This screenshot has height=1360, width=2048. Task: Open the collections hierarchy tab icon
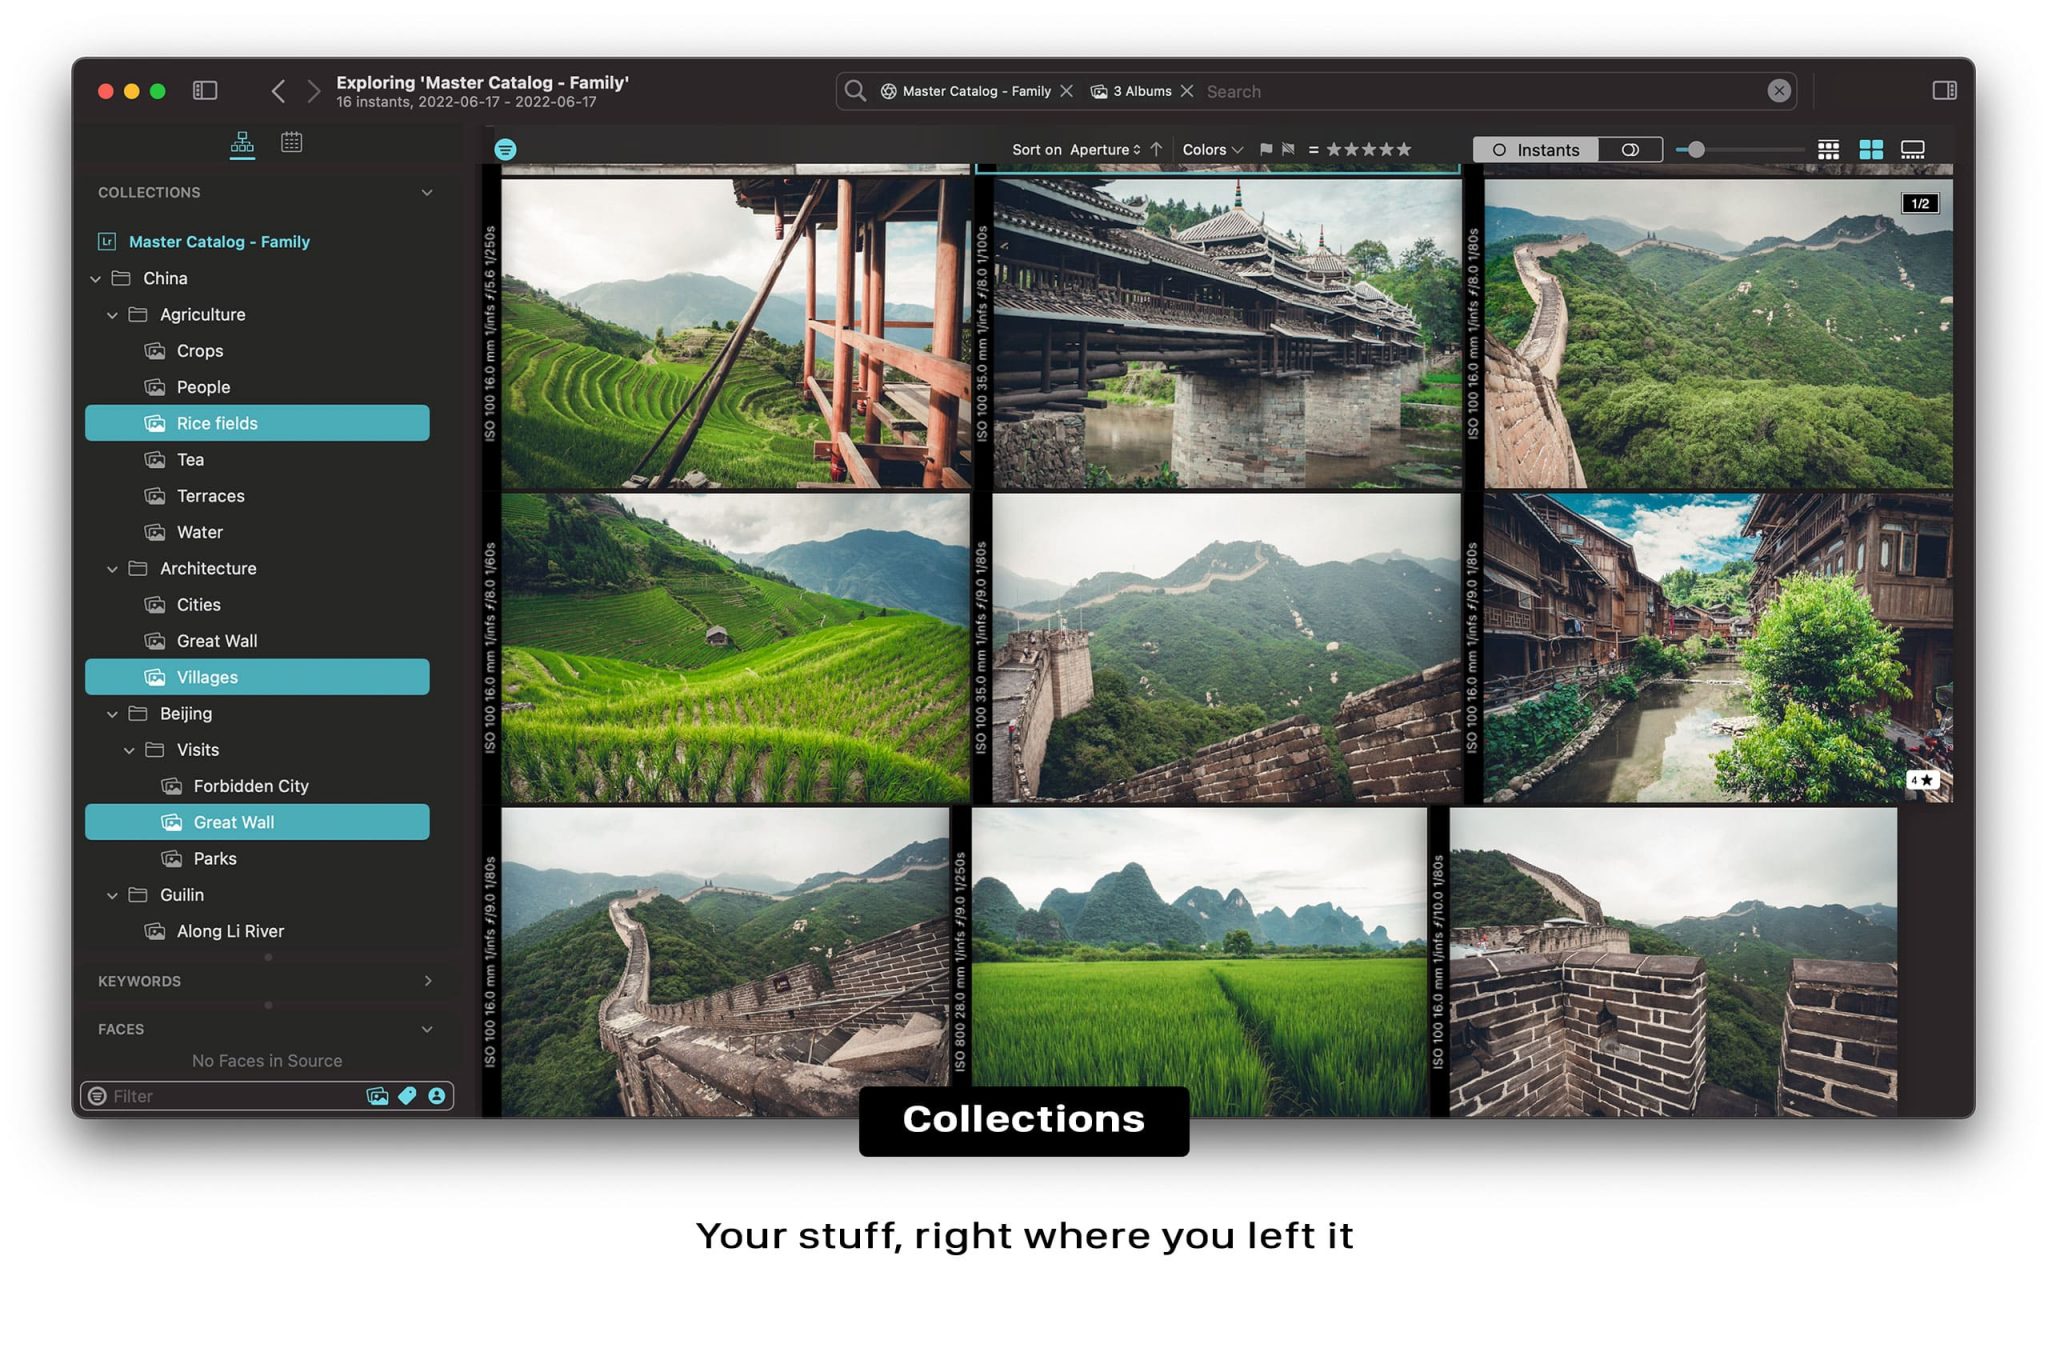(242, 144)
